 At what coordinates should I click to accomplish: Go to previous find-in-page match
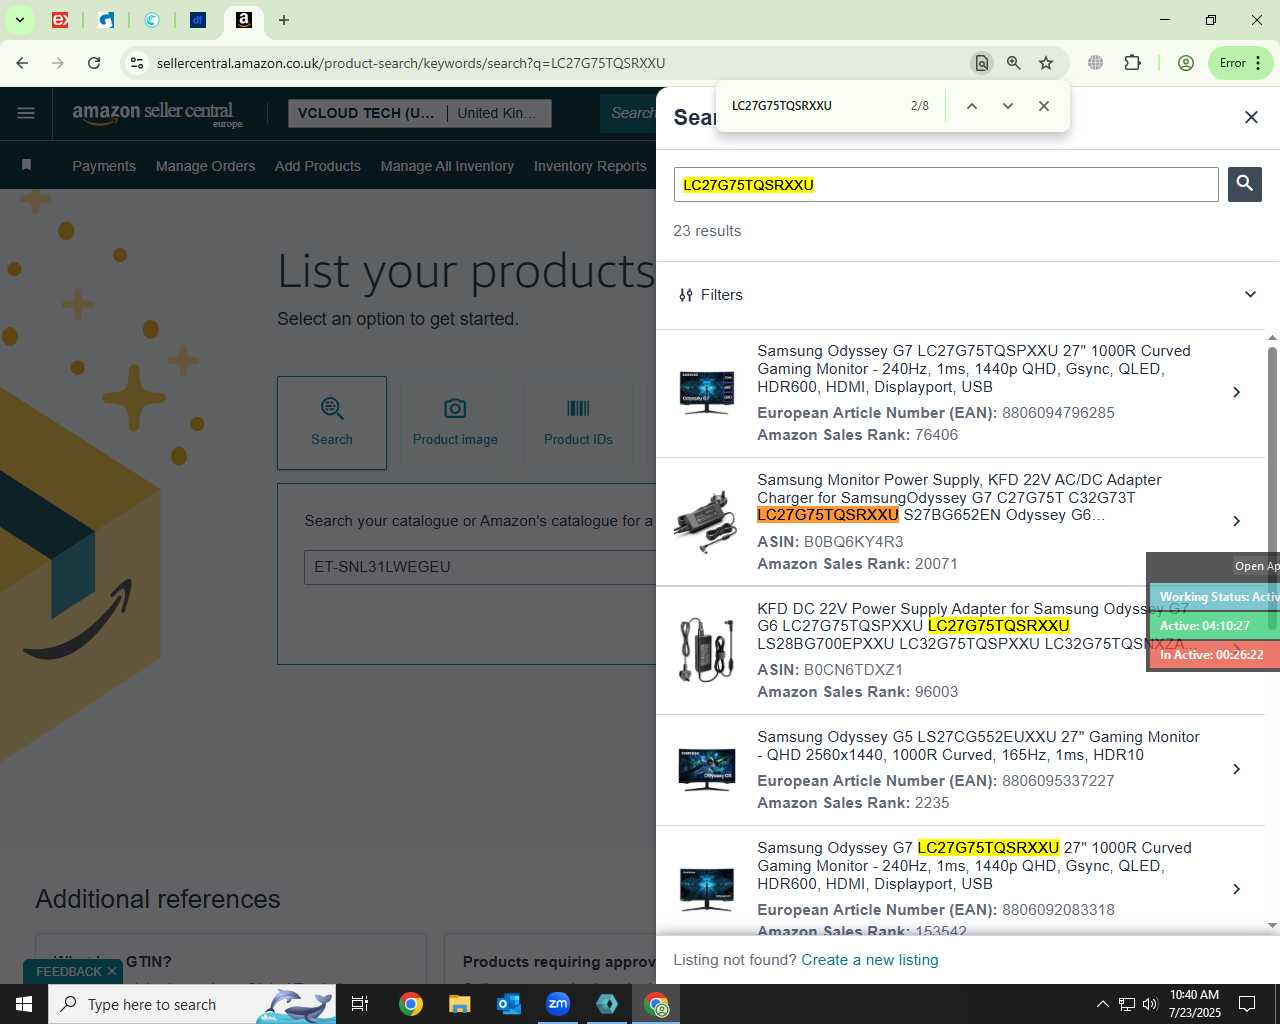[x=971, y=106]
